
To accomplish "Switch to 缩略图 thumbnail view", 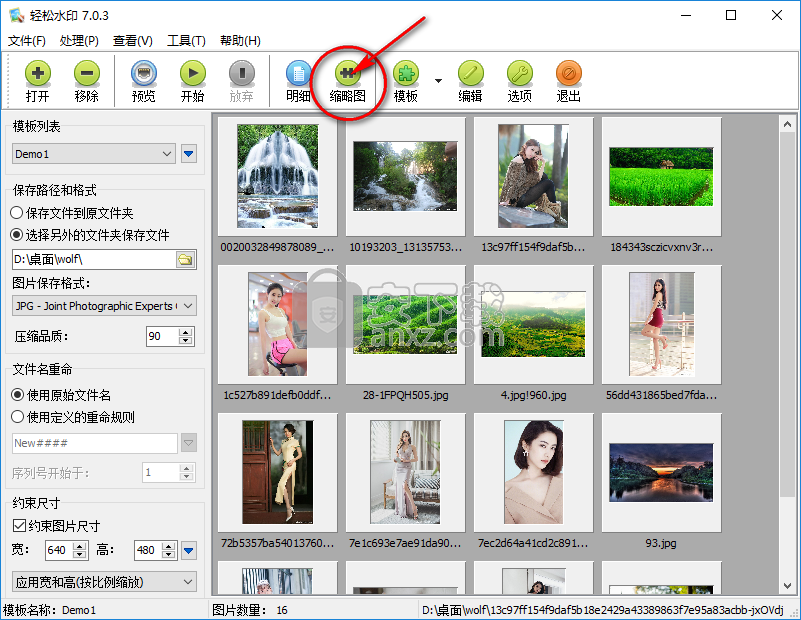I will (347, 81).
